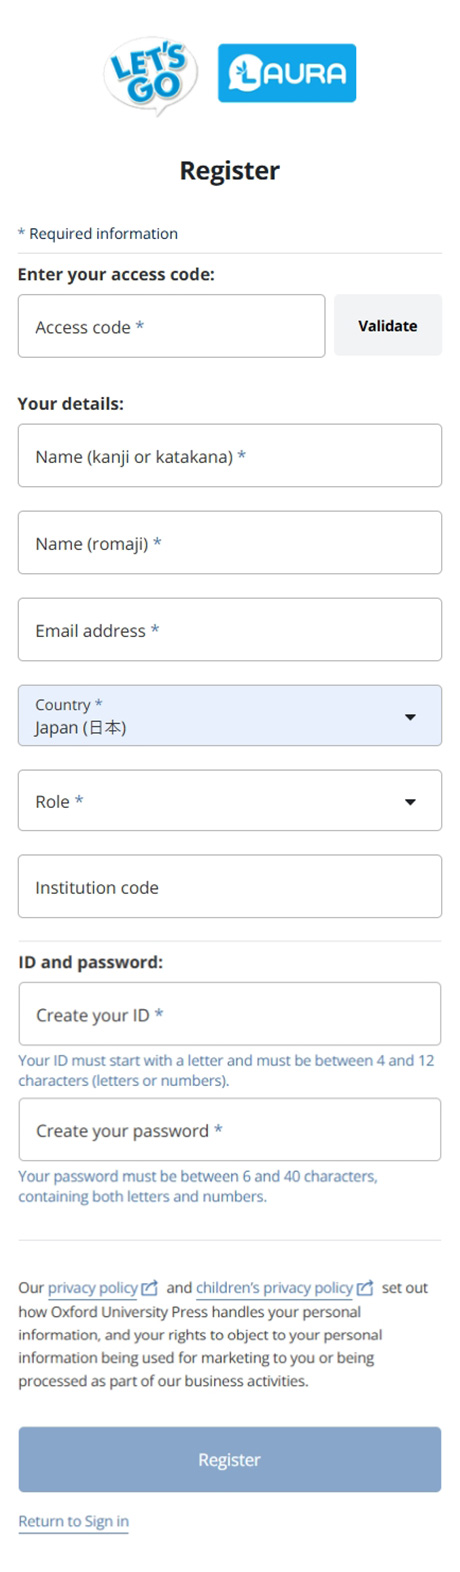
Task: Click external link icon beside children's privacy policy
Action: coord(365,1288)
